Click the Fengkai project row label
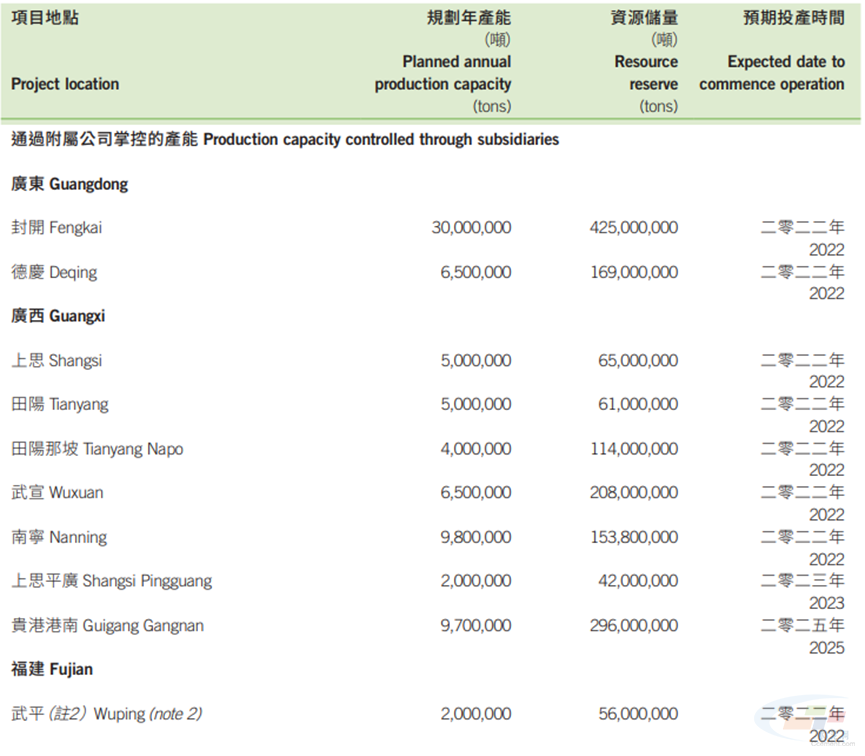The image size is (865, 756). coord(54,227)
